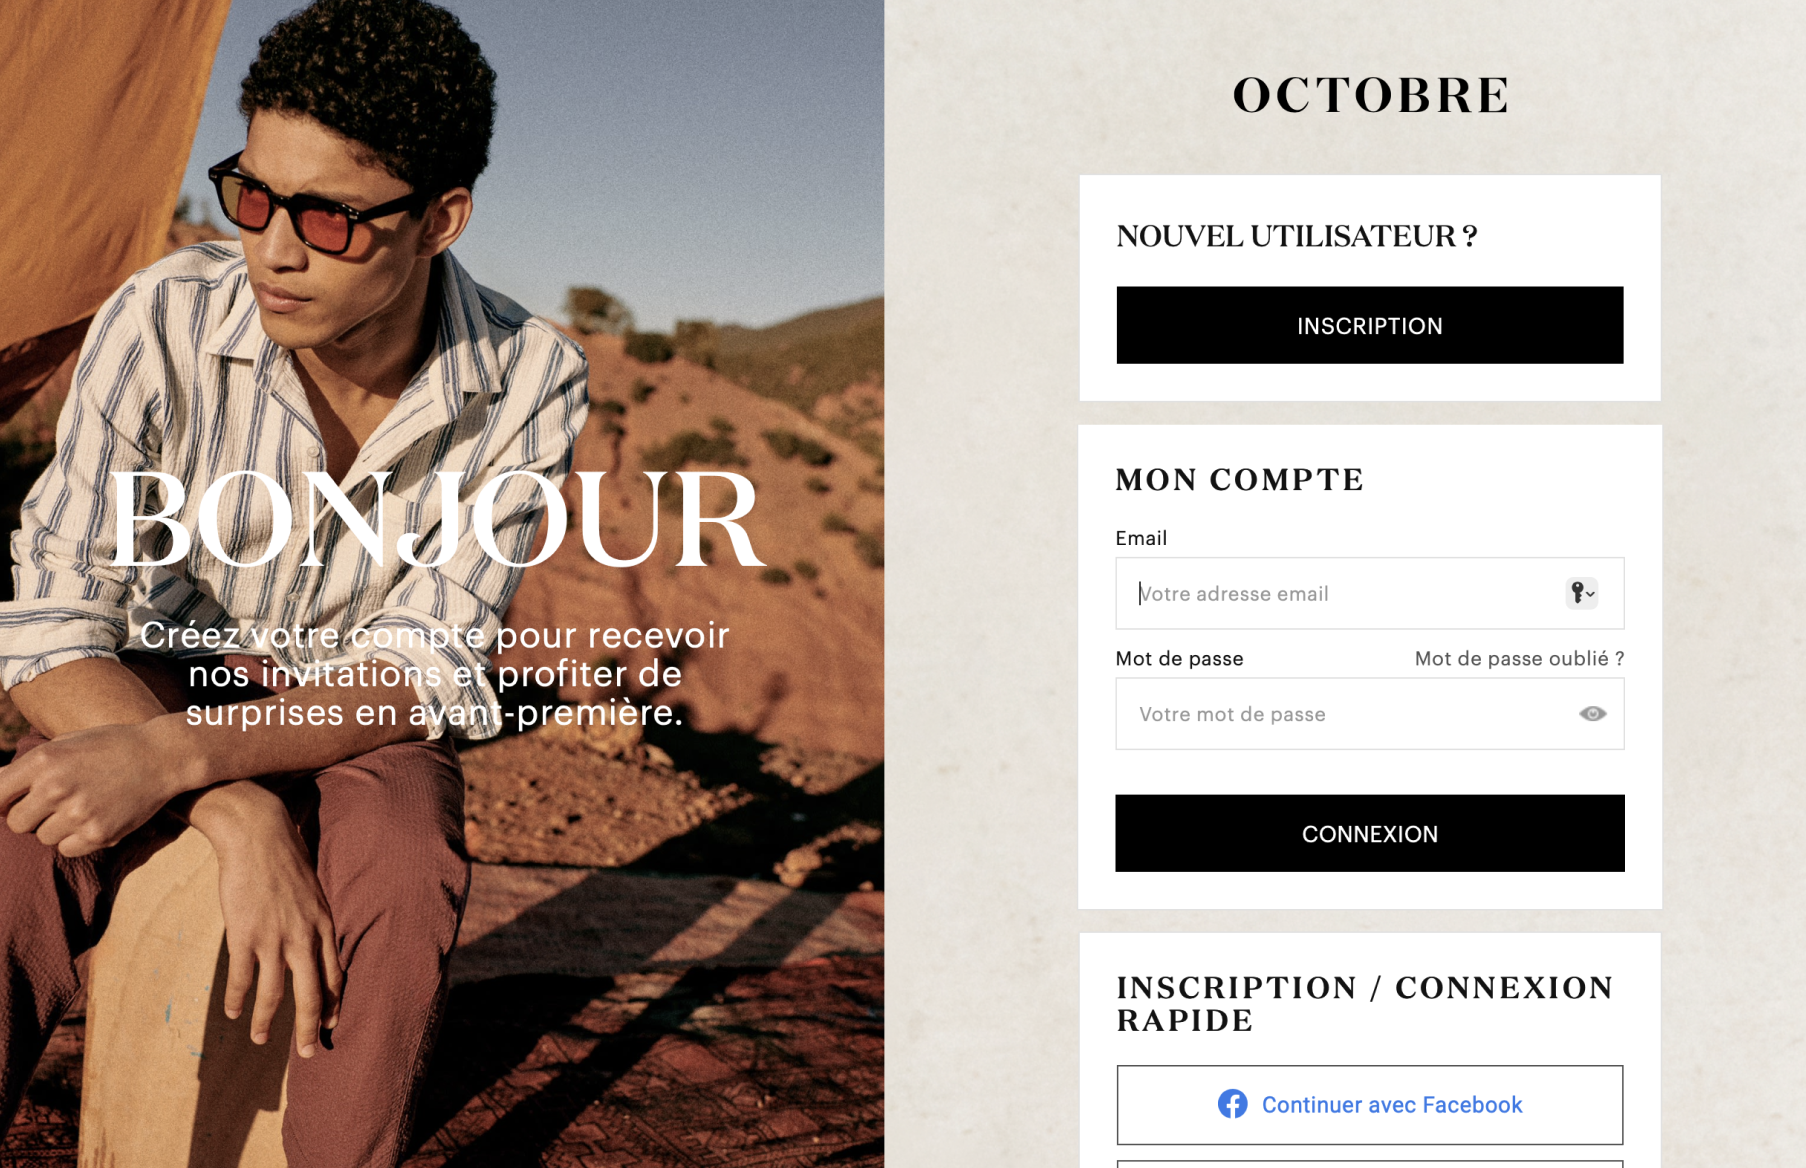This screenshot has height=1168, width=1806.
Task: Click the Créez votre compte promo text
Action: [x=434, y=674]
